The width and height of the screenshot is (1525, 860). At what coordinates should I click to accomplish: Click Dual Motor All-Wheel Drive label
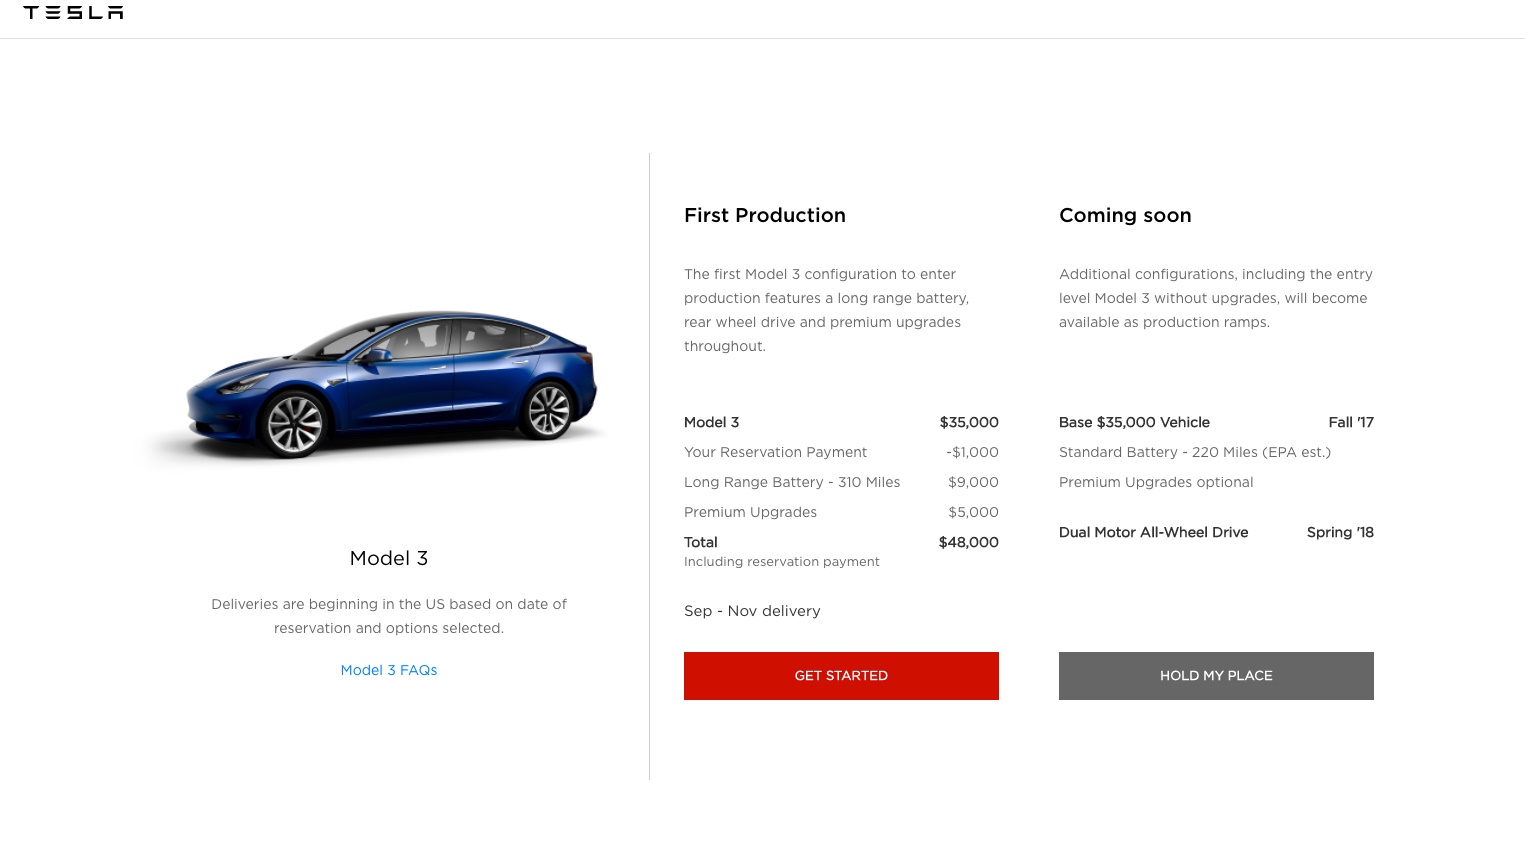coord(1152,532)
